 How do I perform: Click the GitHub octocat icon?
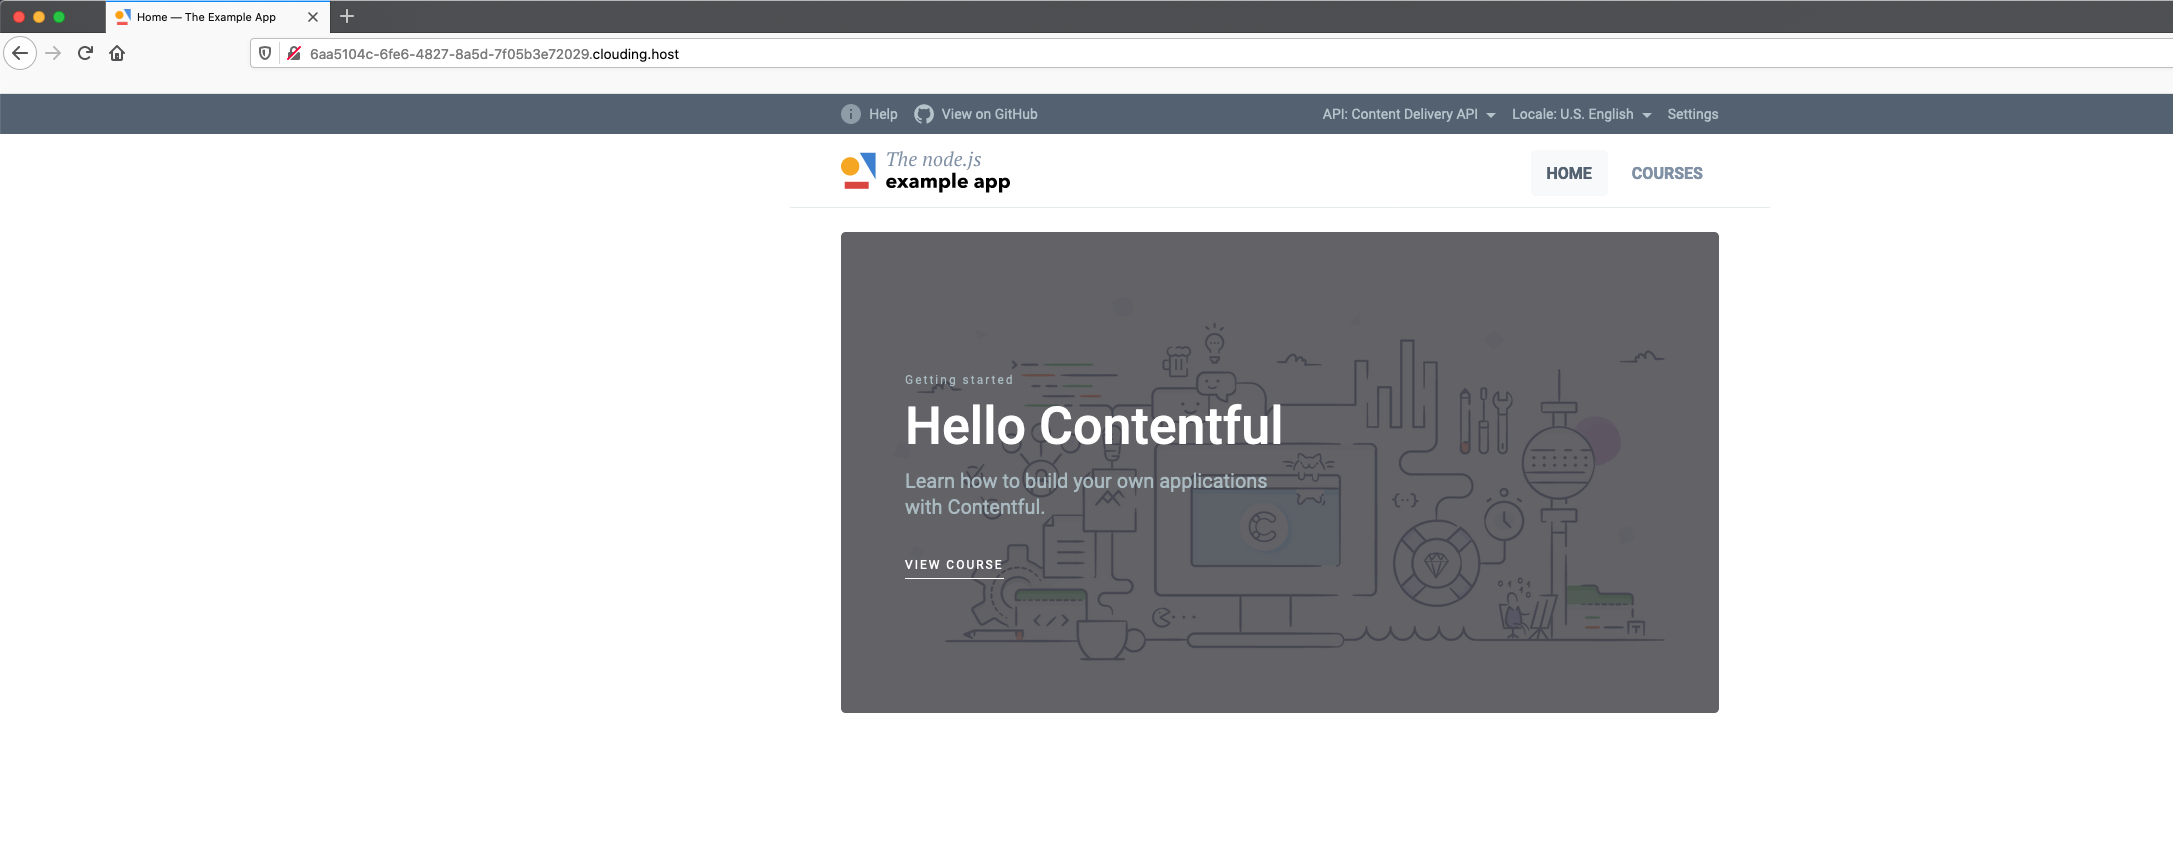coord(924,114)
